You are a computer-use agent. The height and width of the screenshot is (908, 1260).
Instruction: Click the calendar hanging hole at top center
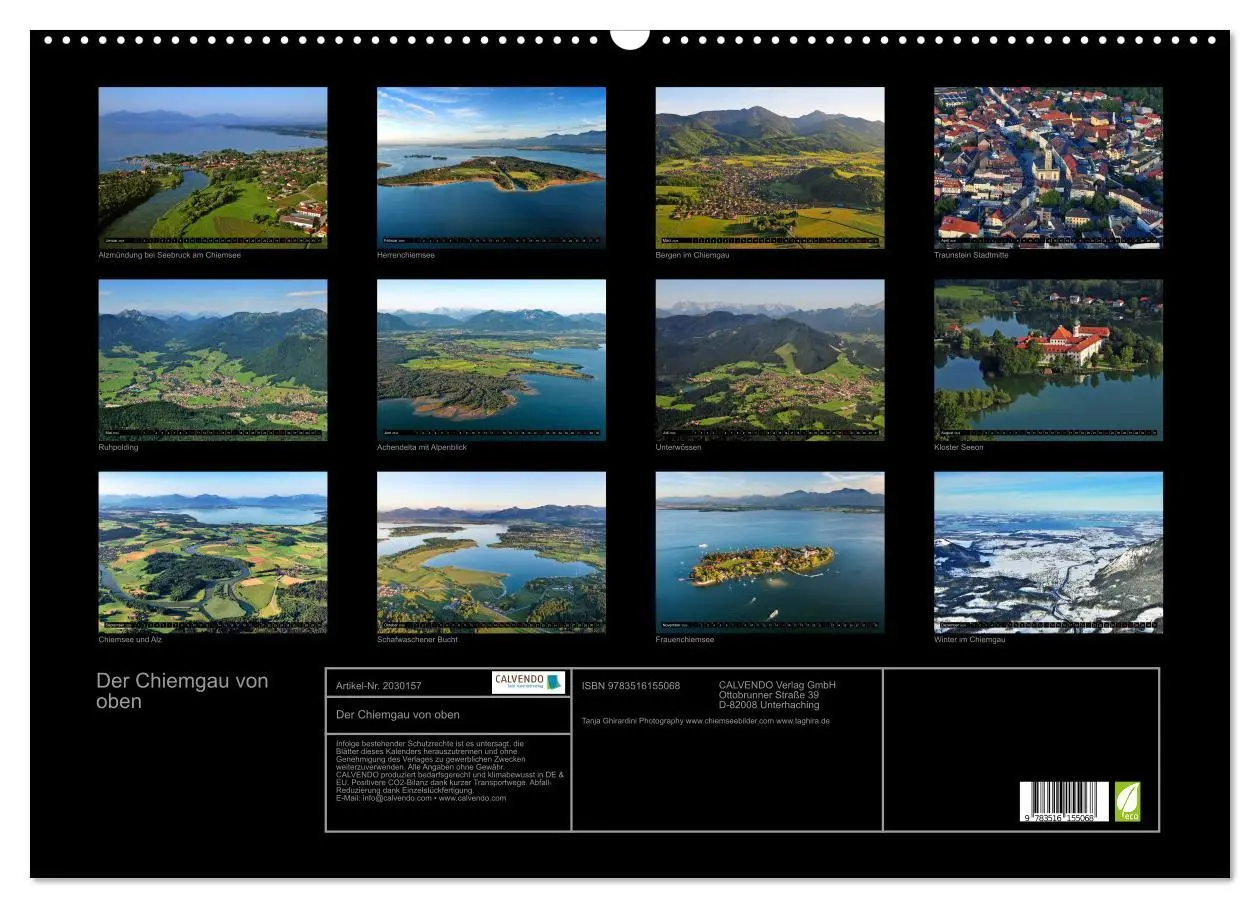click(x=629, y=39)
